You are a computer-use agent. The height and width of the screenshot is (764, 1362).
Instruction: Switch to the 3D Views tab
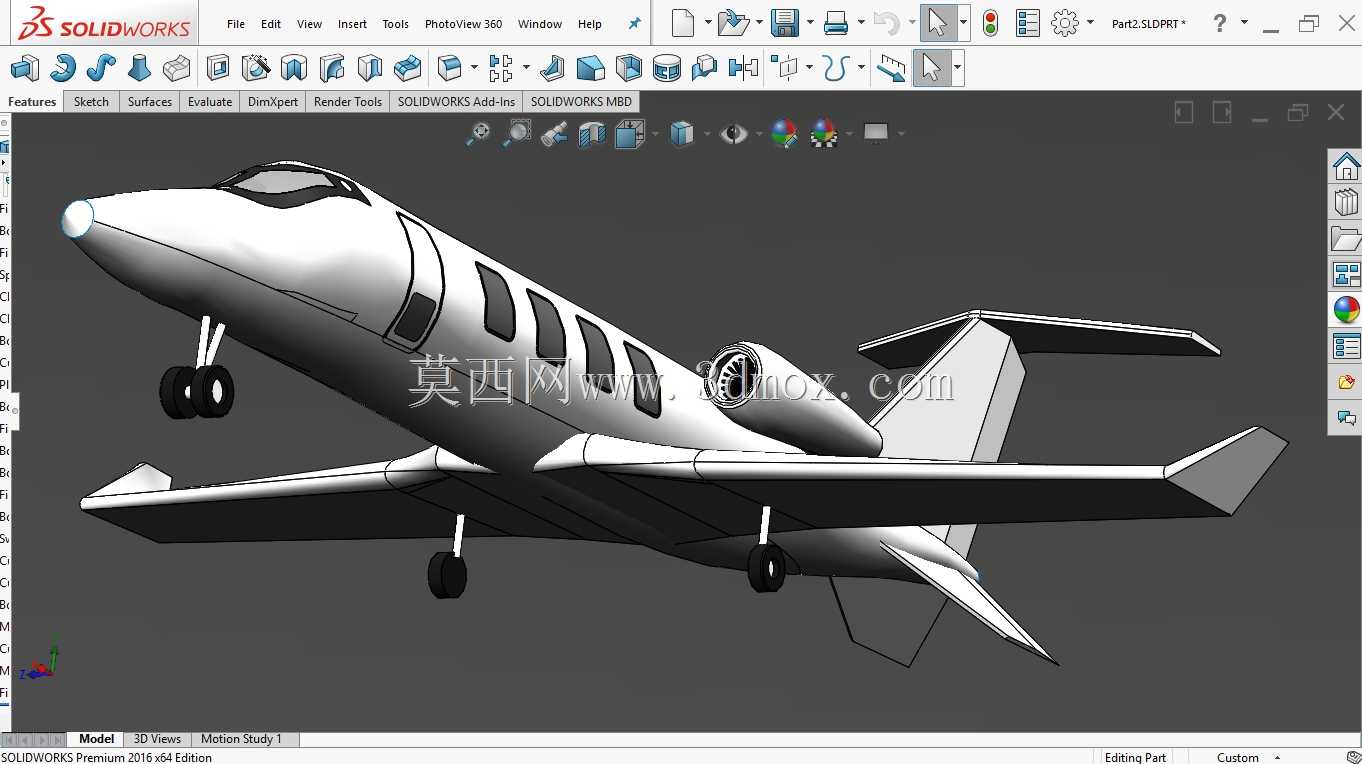(157, 739)
